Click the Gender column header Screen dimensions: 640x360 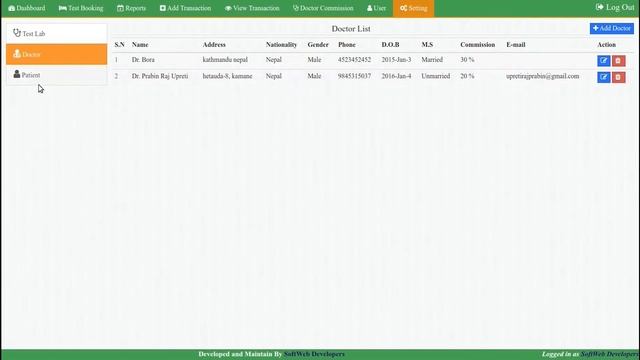[x=318, y=45]
